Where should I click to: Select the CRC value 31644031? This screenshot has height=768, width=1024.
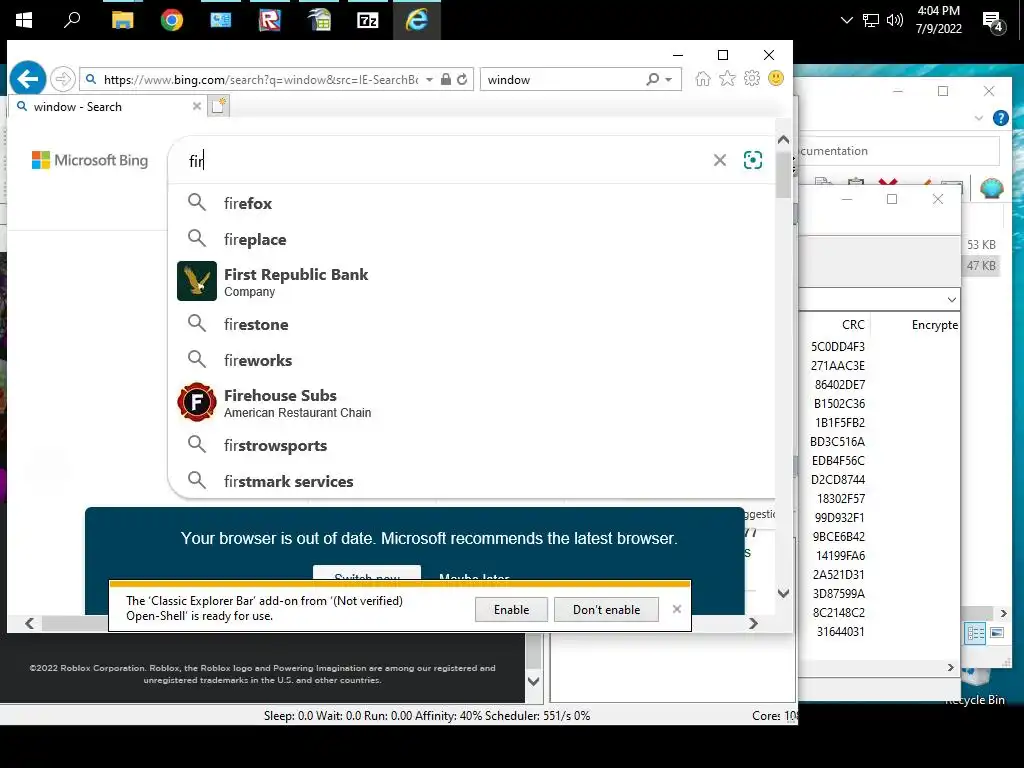point(840,632)
